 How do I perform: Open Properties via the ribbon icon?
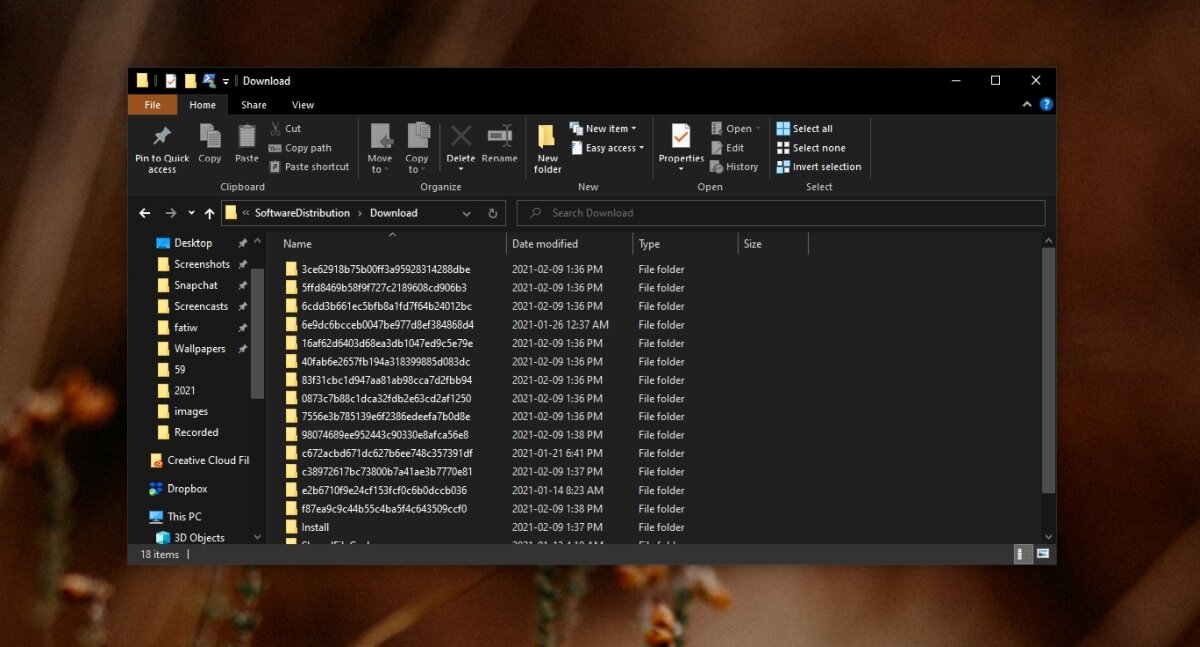click(x=681, y=142)
